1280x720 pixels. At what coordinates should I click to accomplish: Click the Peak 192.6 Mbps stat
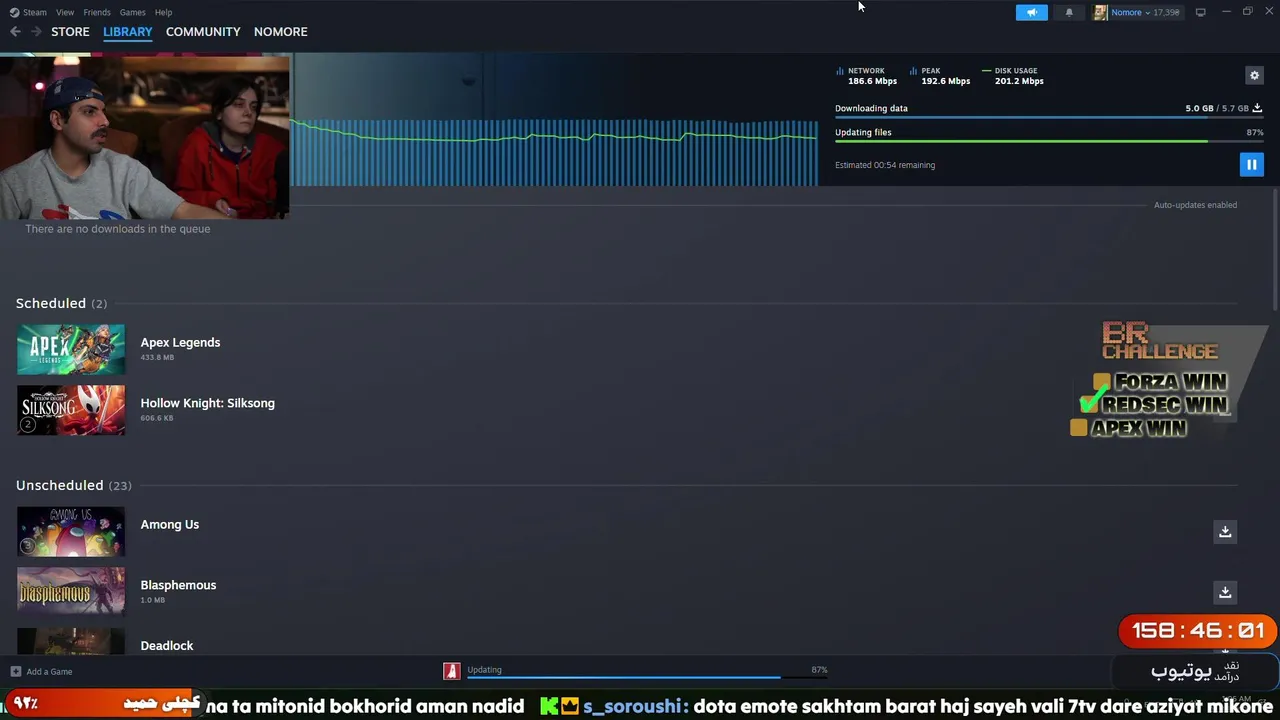[x=940, y=76]
